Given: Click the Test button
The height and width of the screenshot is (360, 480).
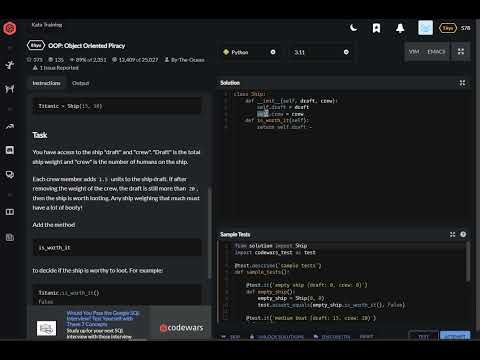Looking at the screenshot, I should (x=423, y=336).
